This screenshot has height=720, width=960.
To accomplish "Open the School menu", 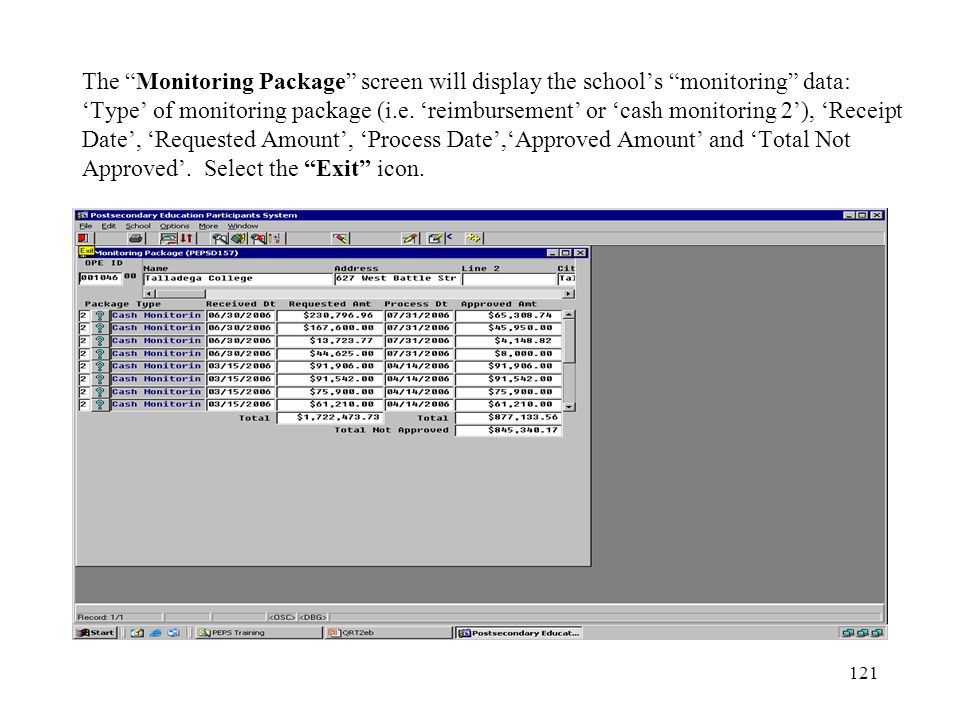I will 138,226.
